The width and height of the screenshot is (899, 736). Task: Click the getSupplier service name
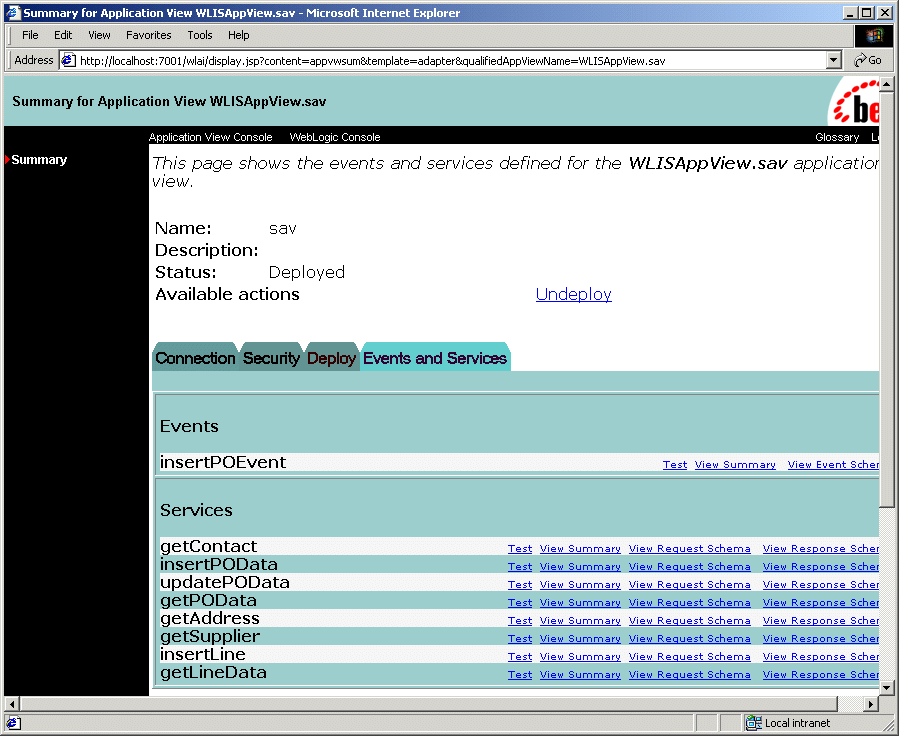(x=210, y=636)
